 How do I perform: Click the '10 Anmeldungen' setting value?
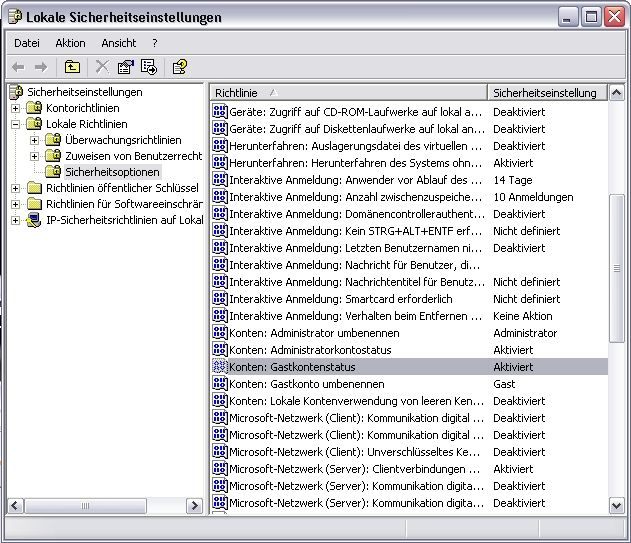point(533,197)
